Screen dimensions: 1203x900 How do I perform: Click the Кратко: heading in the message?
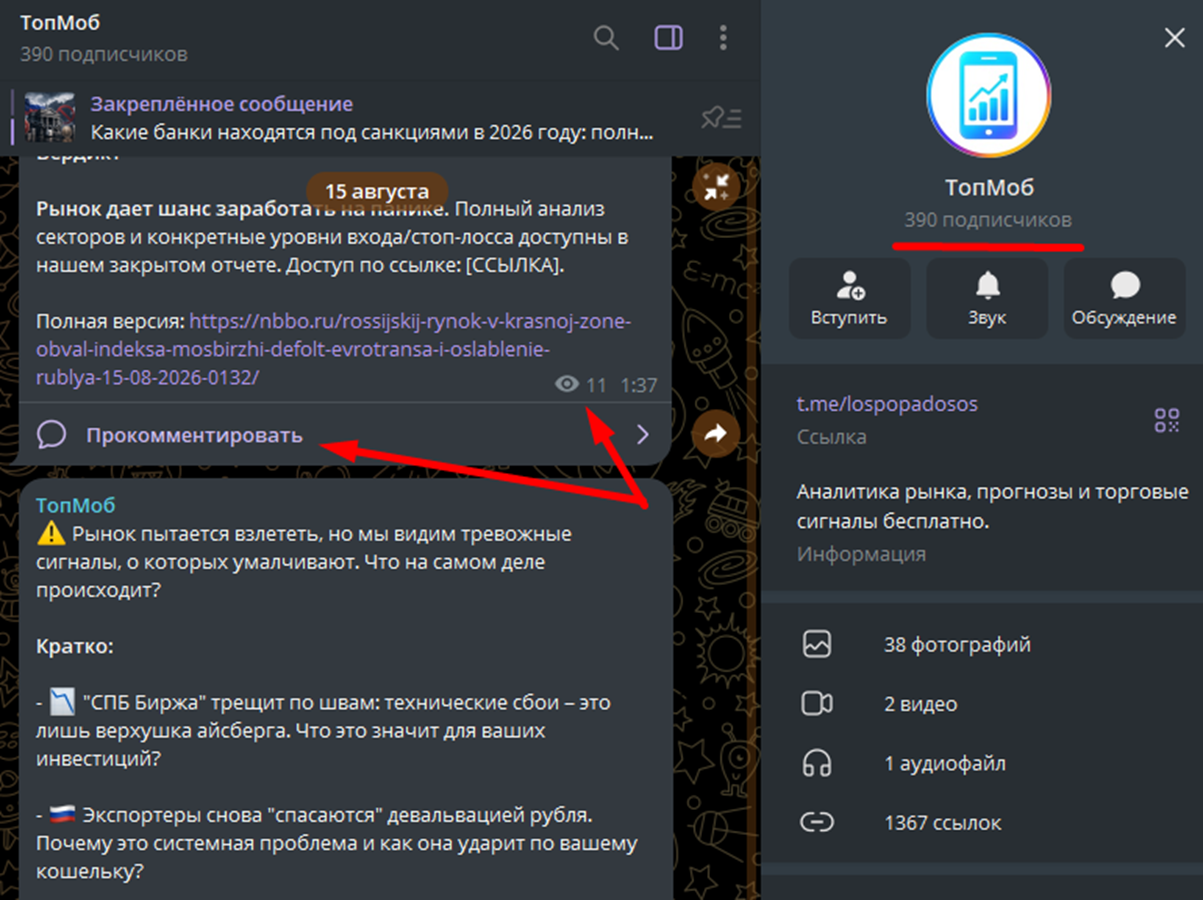tap(75, 646)
